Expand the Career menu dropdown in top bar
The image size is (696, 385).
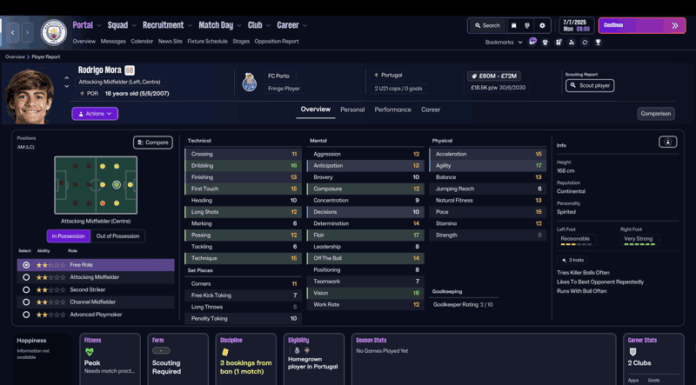coord(304,26)
